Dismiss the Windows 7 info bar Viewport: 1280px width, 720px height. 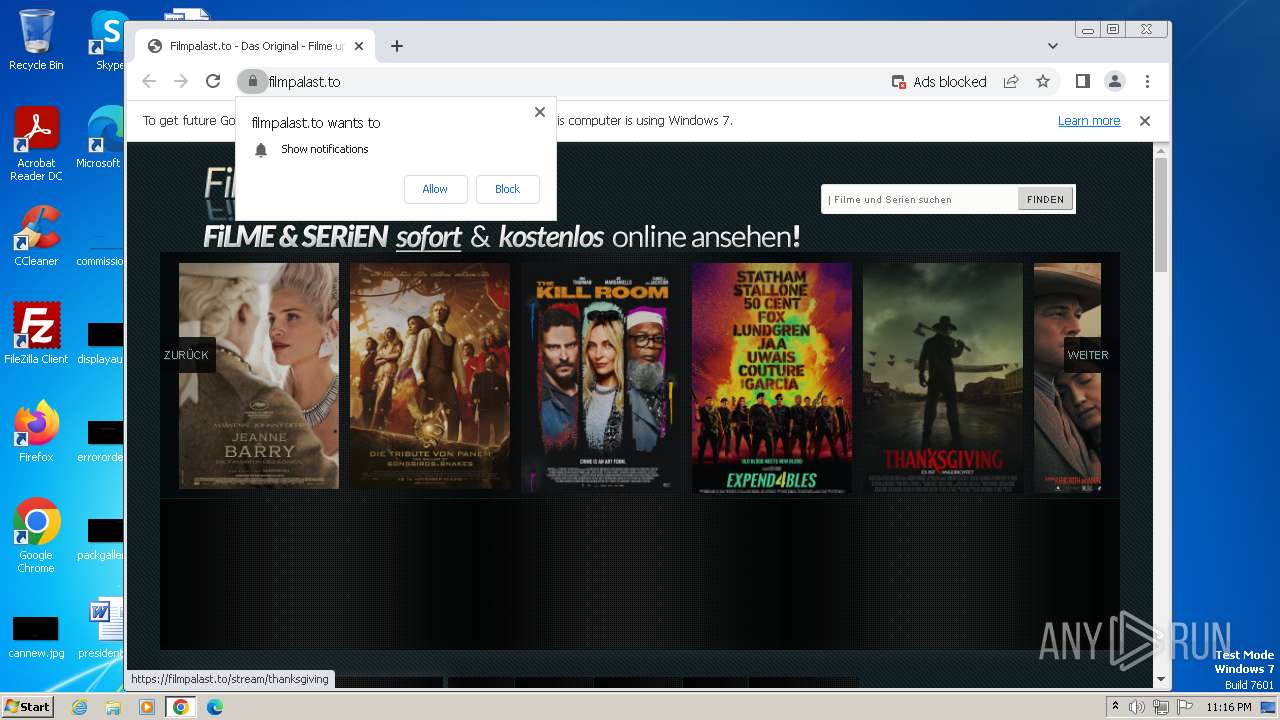[x=1145, y=120]
